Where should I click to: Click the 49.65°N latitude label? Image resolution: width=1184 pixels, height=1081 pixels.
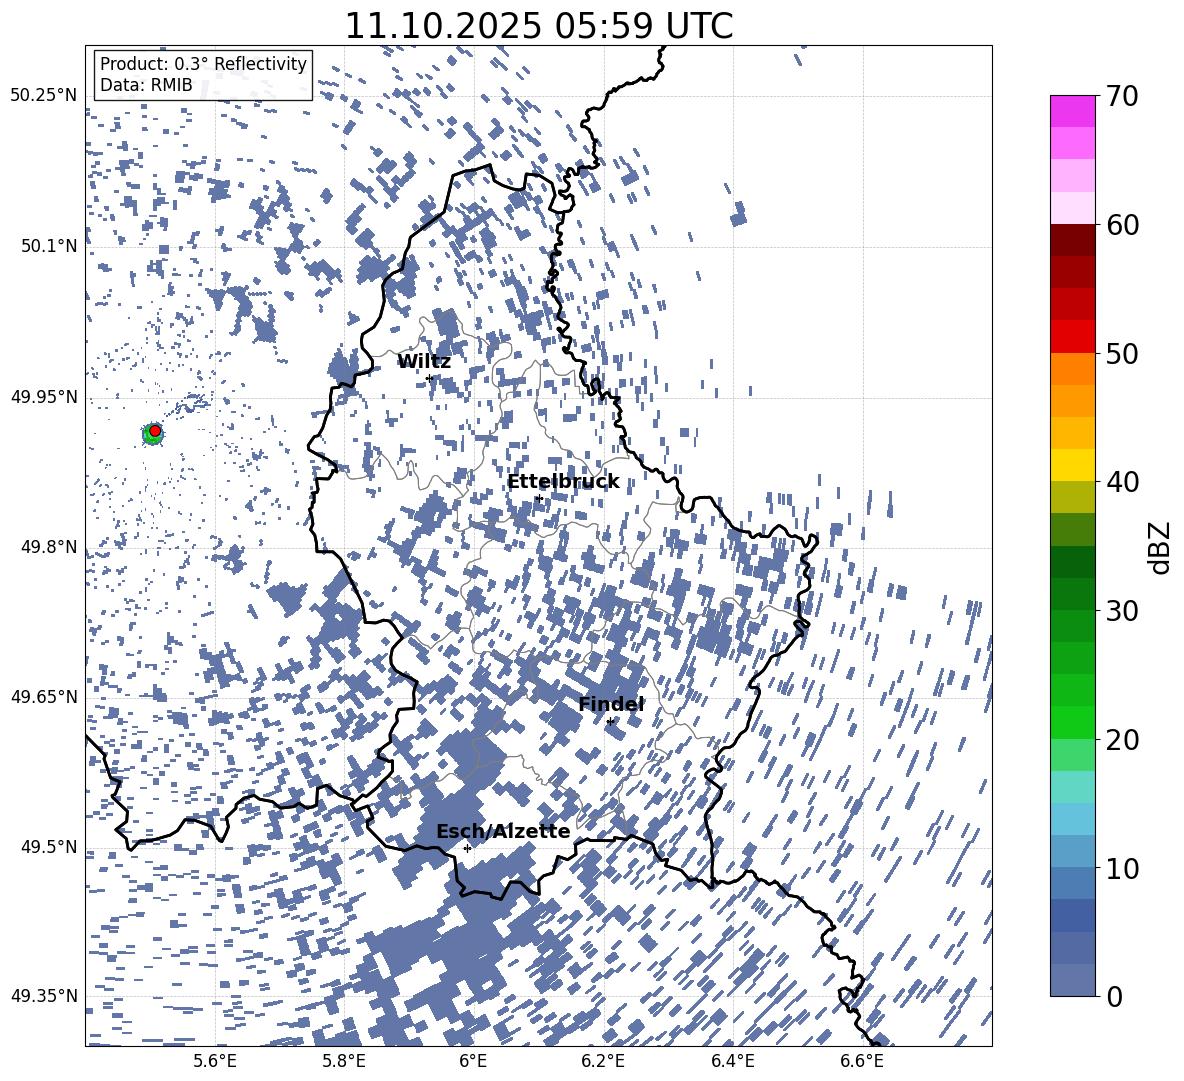click(x=44, y=696)
